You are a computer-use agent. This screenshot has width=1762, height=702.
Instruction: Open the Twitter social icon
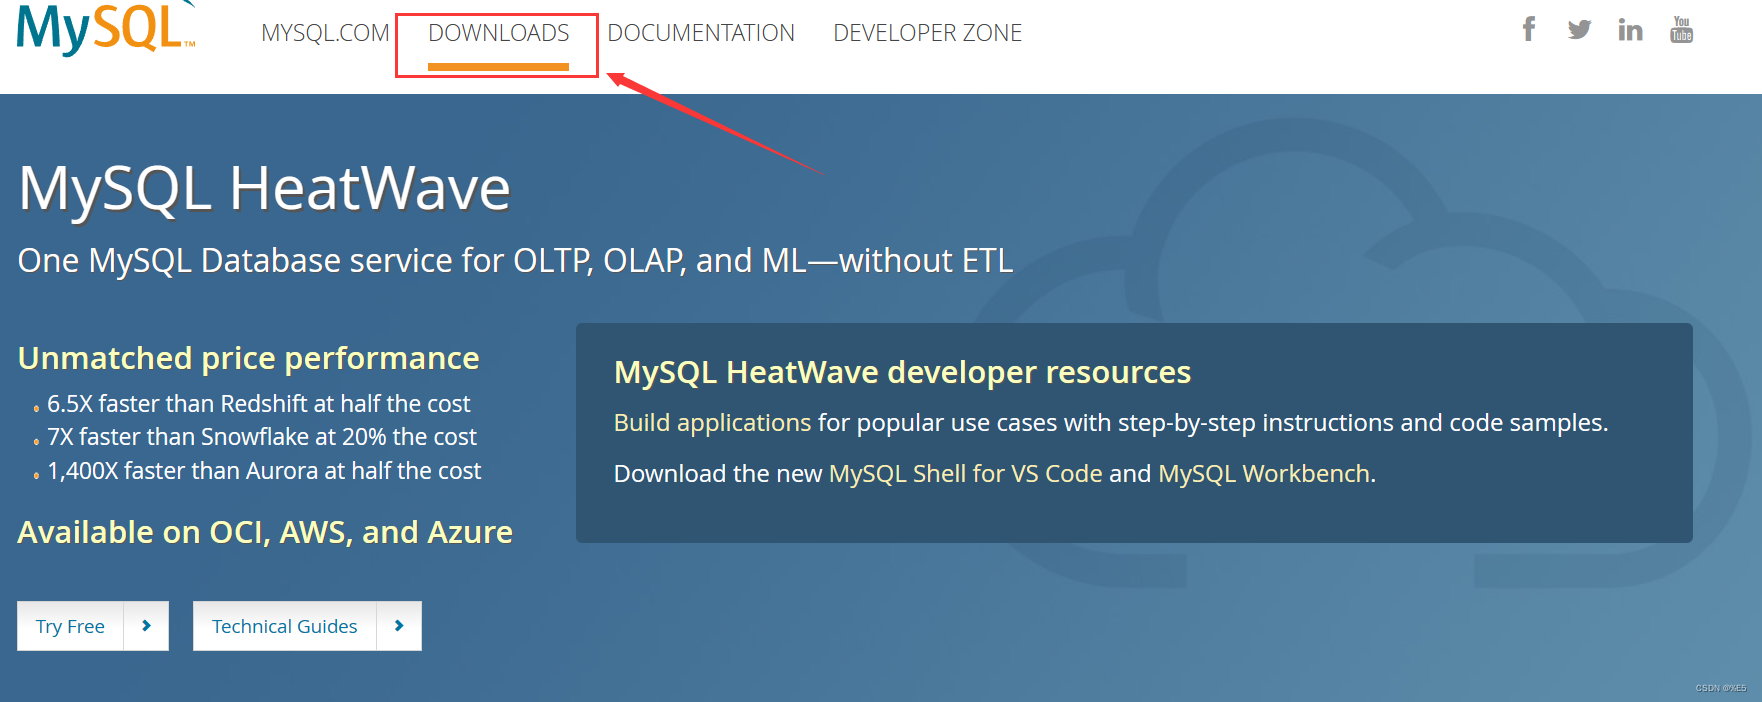tap(1580, 29)
